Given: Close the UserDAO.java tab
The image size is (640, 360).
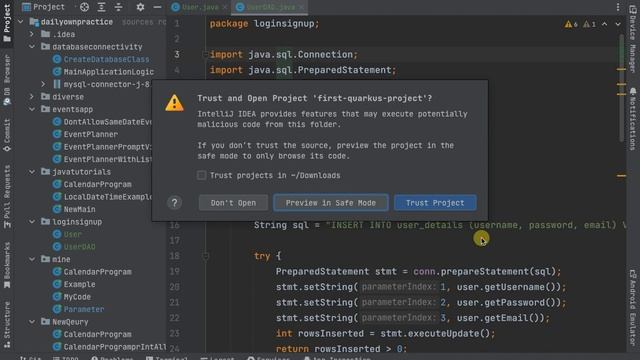Looking at the screenshot, I should click(301, 7).
